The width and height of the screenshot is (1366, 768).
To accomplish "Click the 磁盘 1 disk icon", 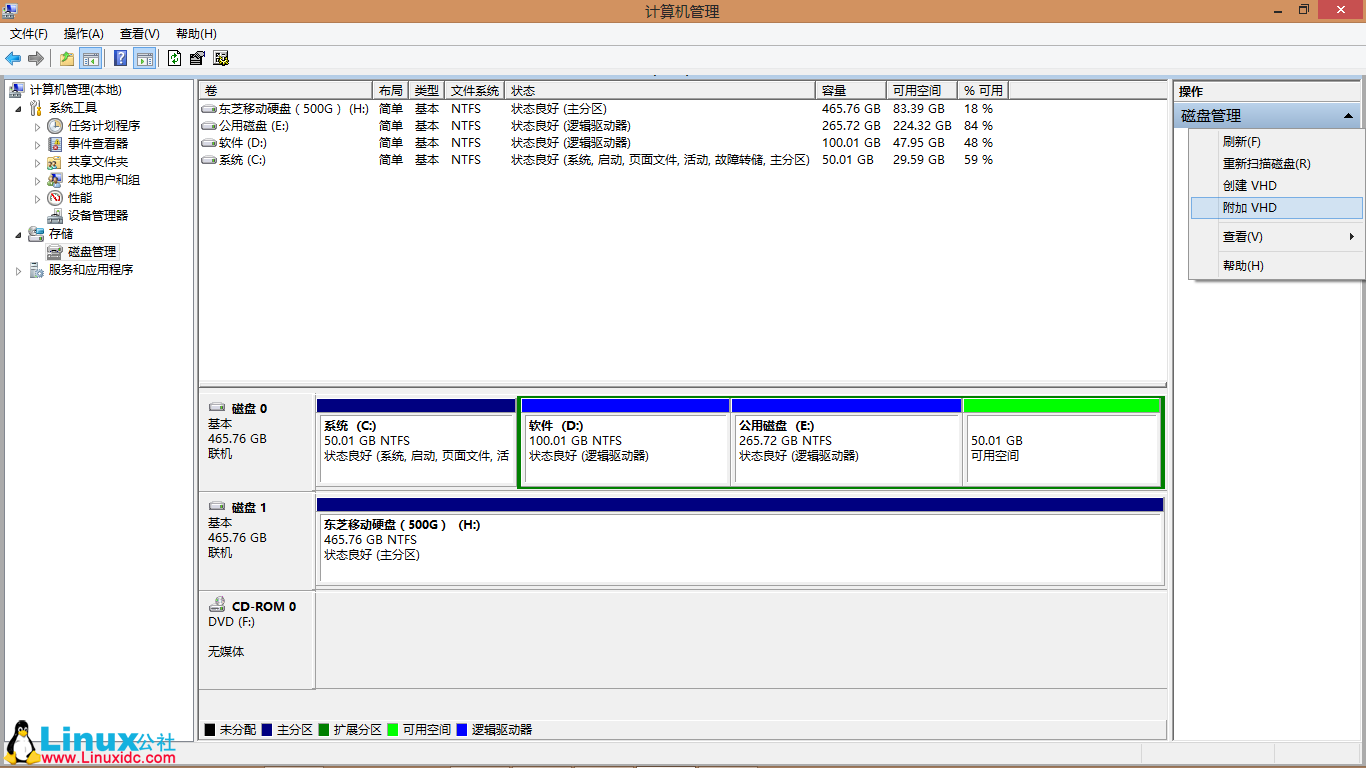I will [x=217, y=508].
